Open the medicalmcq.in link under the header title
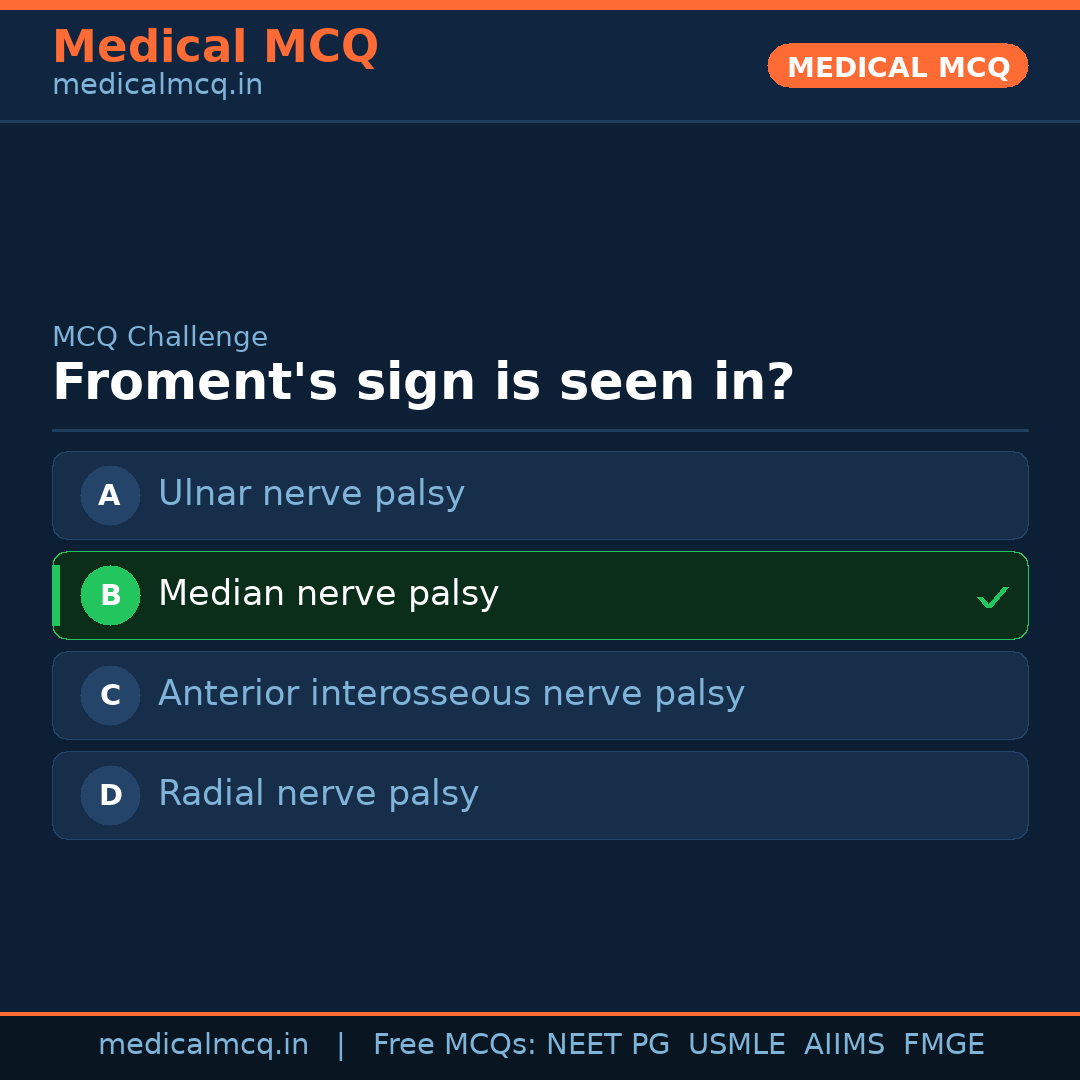This screenshot has height=1080, width=1080. point(157,85)
